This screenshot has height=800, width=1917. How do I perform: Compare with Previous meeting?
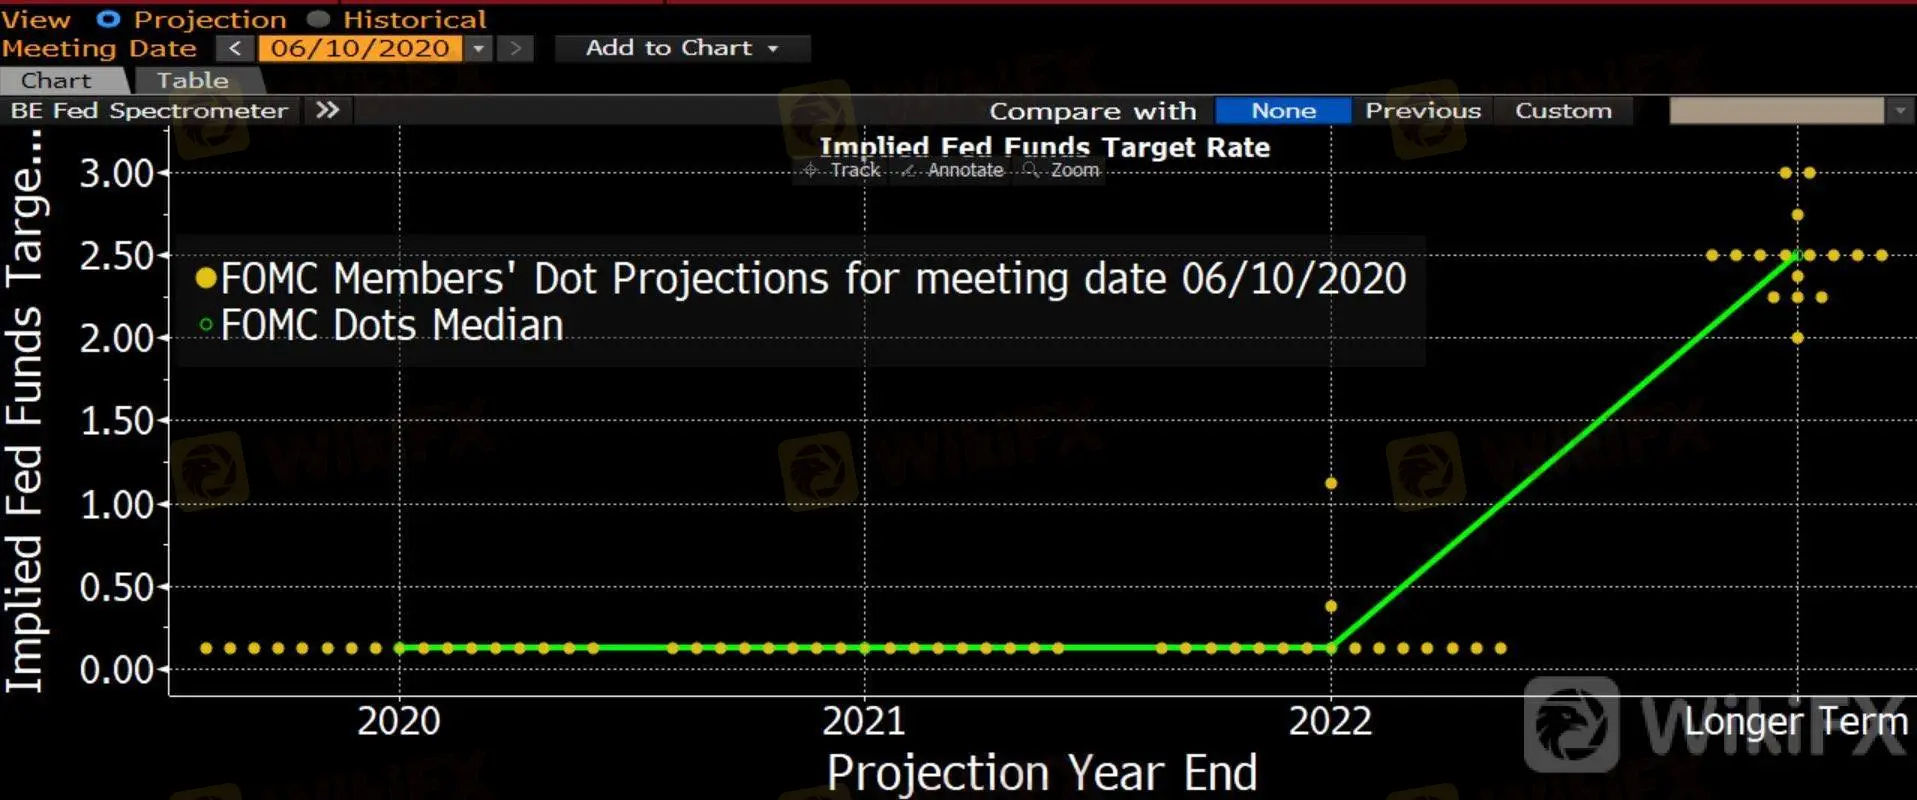[1422, 110]
